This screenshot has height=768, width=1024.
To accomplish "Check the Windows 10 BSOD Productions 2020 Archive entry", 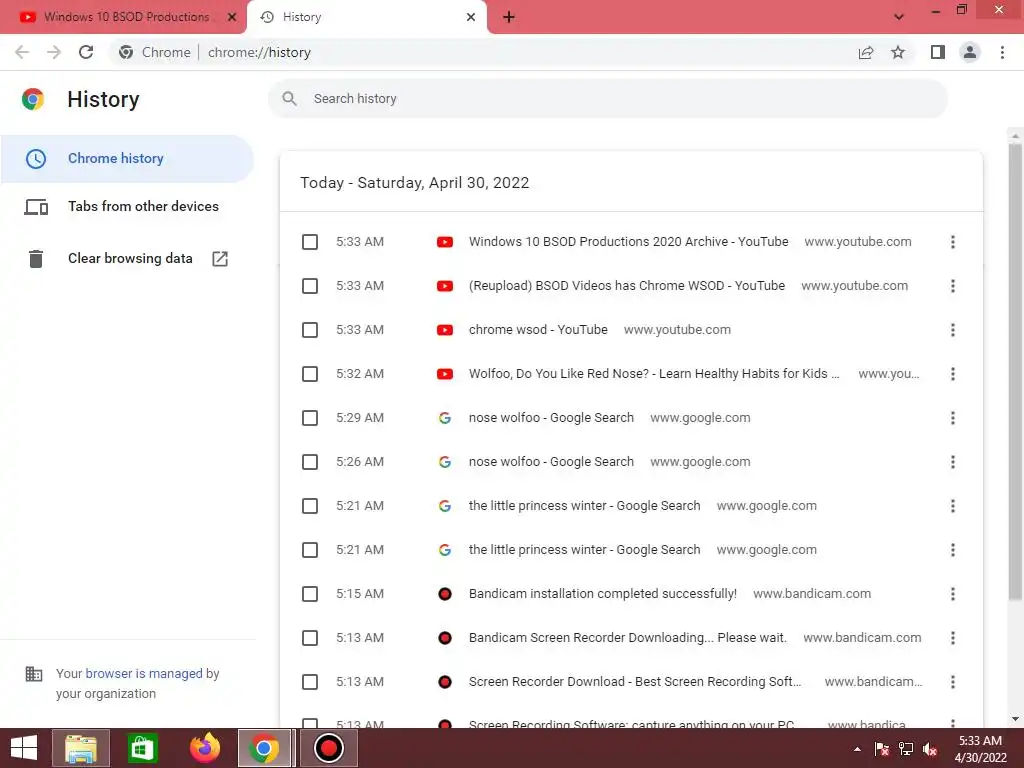I will [310, 242].
